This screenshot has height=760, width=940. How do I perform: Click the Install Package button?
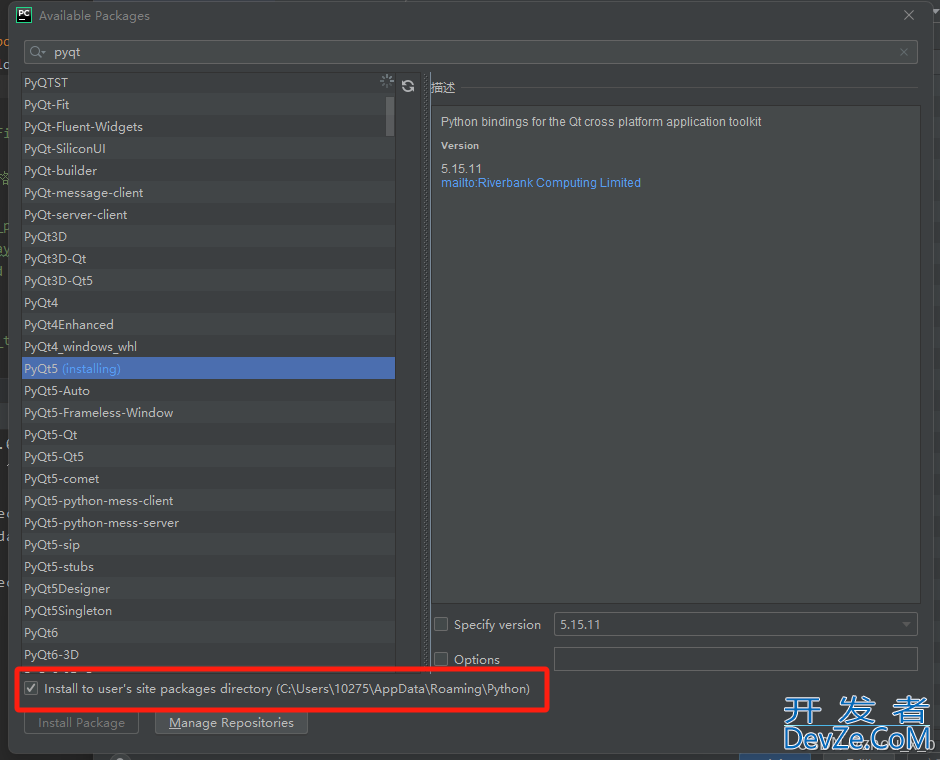point(82,723)
